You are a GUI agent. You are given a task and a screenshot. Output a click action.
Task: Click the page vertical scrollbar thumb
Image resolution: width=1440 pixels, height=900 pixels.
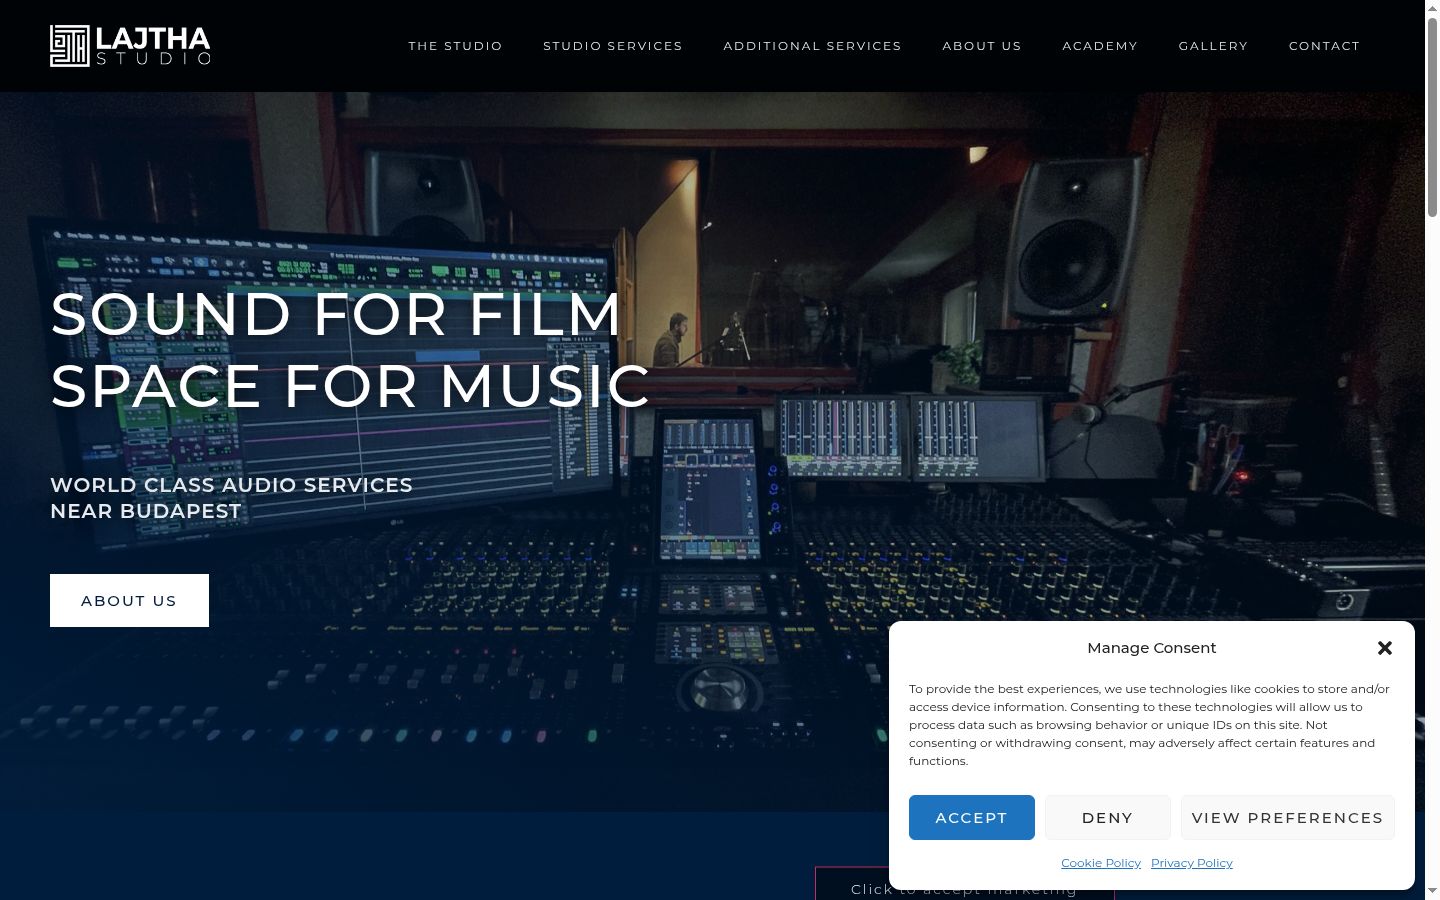(x=1432, y=116)
